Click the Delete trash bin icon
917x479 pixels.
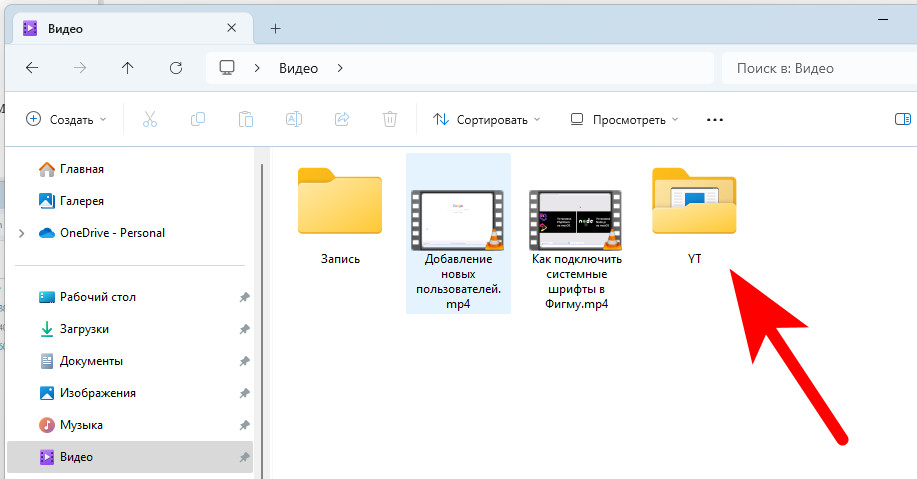click(x=390, y=119)
